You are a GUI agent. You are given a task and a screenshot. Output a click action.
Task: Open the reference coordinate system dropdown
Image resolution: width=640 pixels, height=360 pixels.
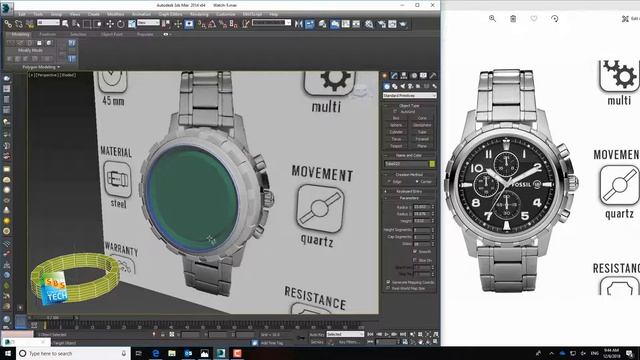click(x=148, y=23)
